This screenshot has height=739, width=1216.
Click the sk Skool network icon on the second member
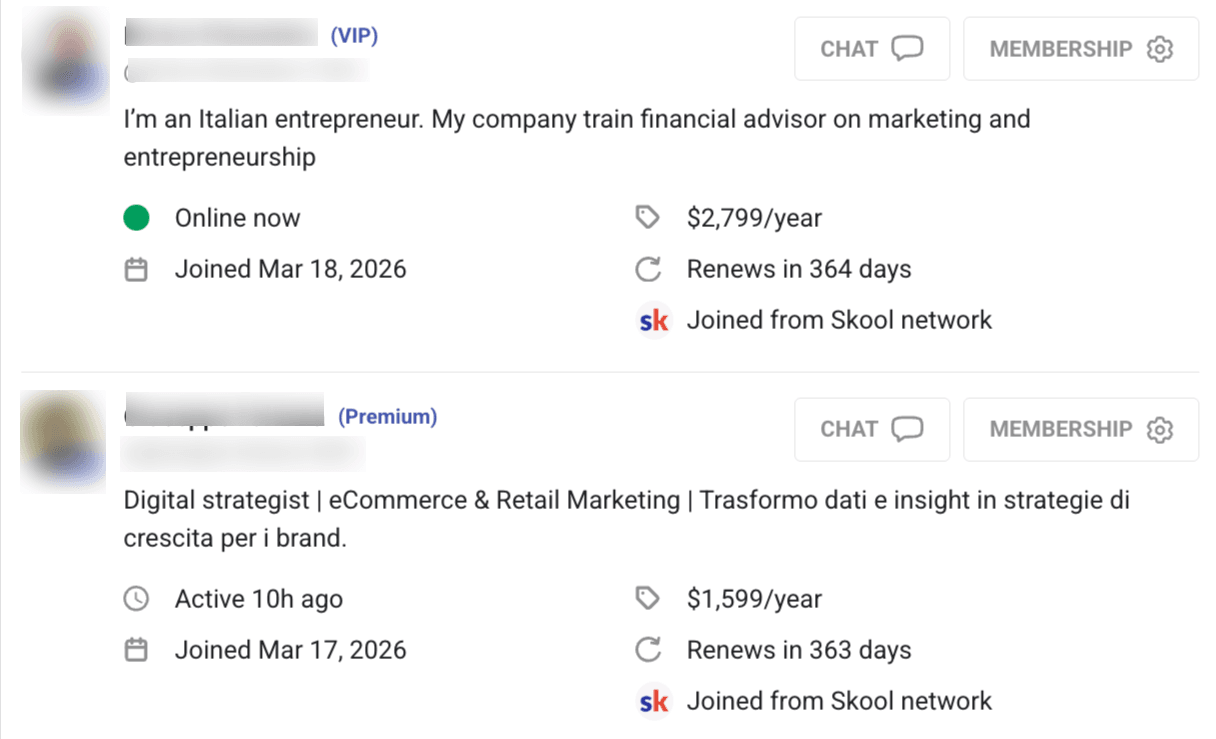(653, 701)
